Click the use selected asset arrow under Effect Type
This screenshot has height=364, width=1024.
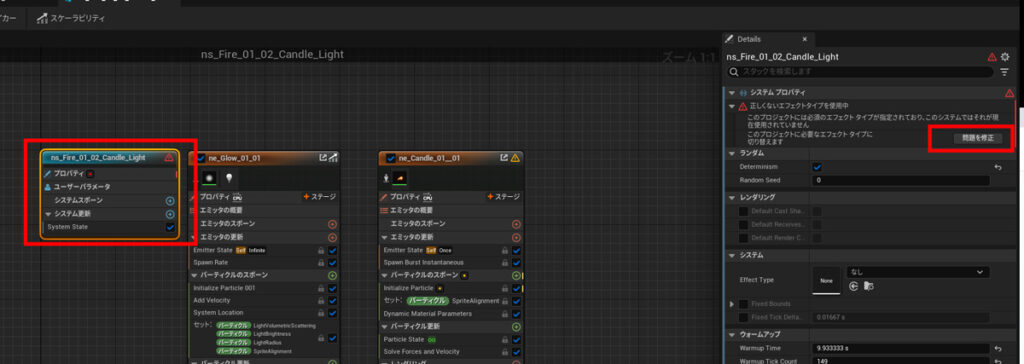click(x=853, y=286)
